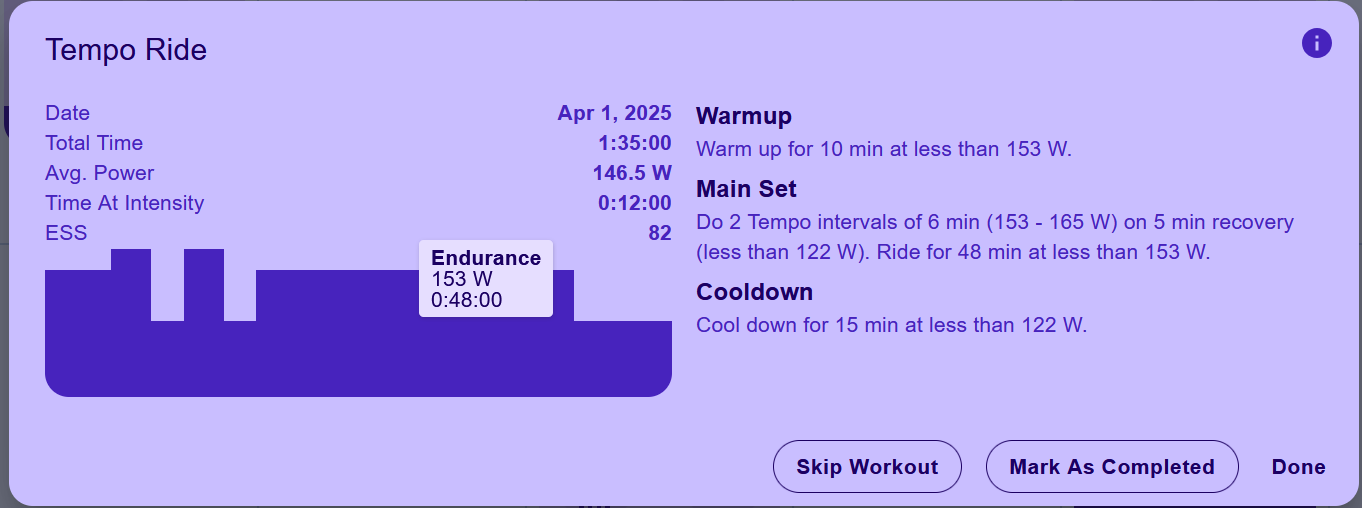The width and height of the screenshot is (1362, 508).
Task: Click the Time At Intensity label
Action: (x=125, y=203)
